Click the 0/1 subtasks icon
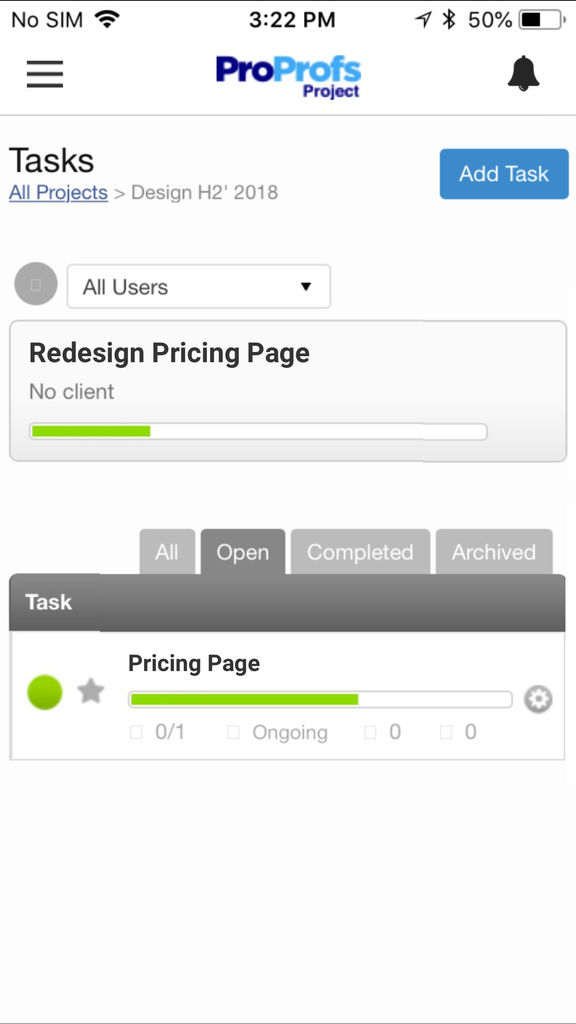 click(x=136, y=732)
